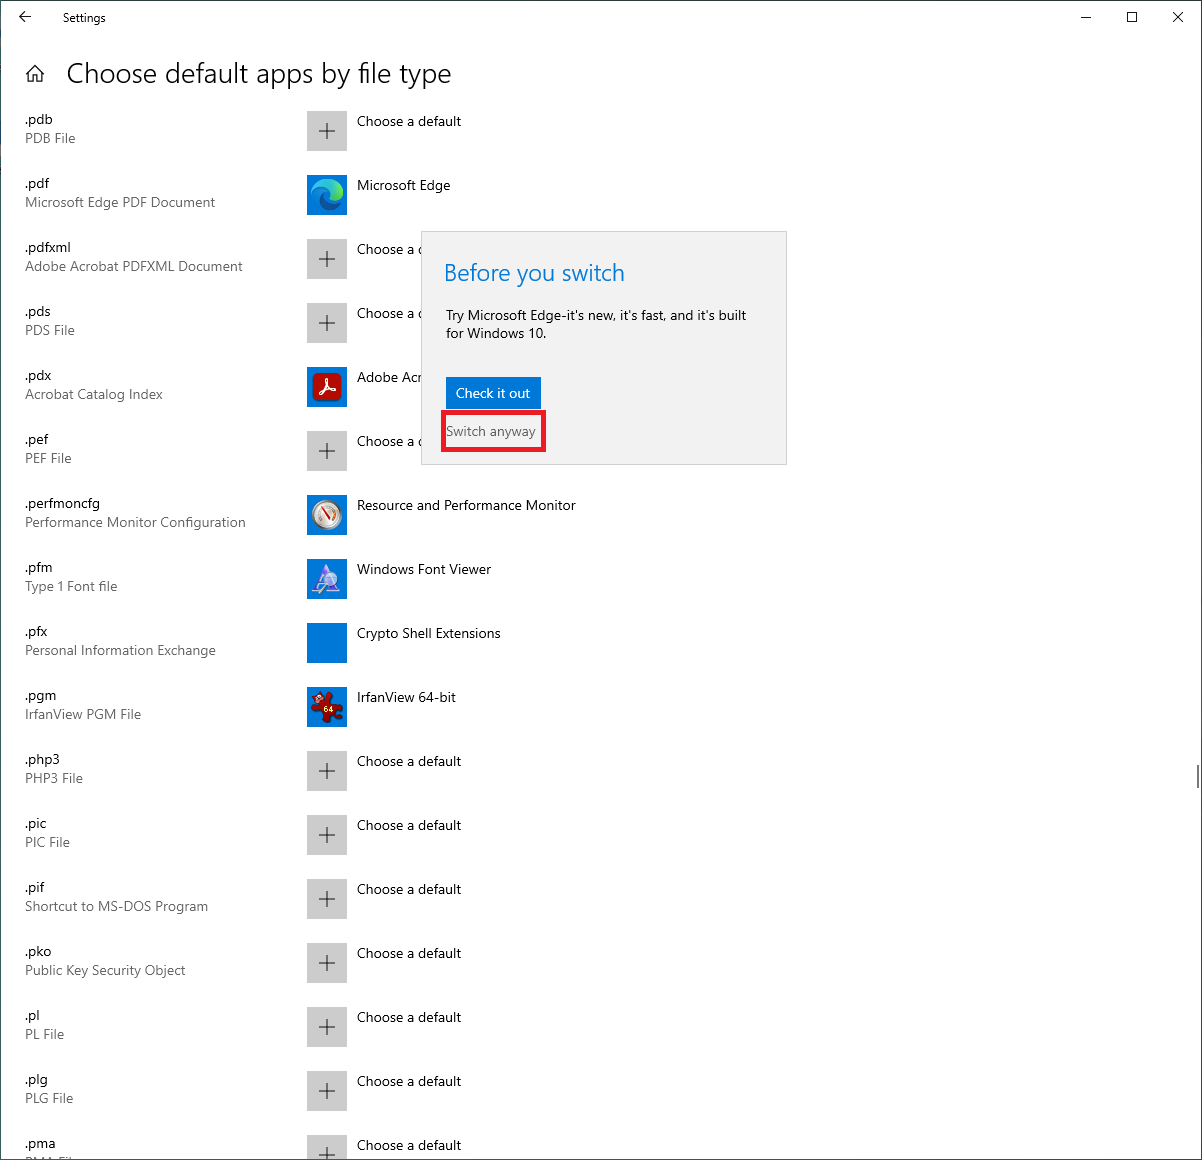Choose a default for .pic files
1202x1160 pixels.
[326, 835]
